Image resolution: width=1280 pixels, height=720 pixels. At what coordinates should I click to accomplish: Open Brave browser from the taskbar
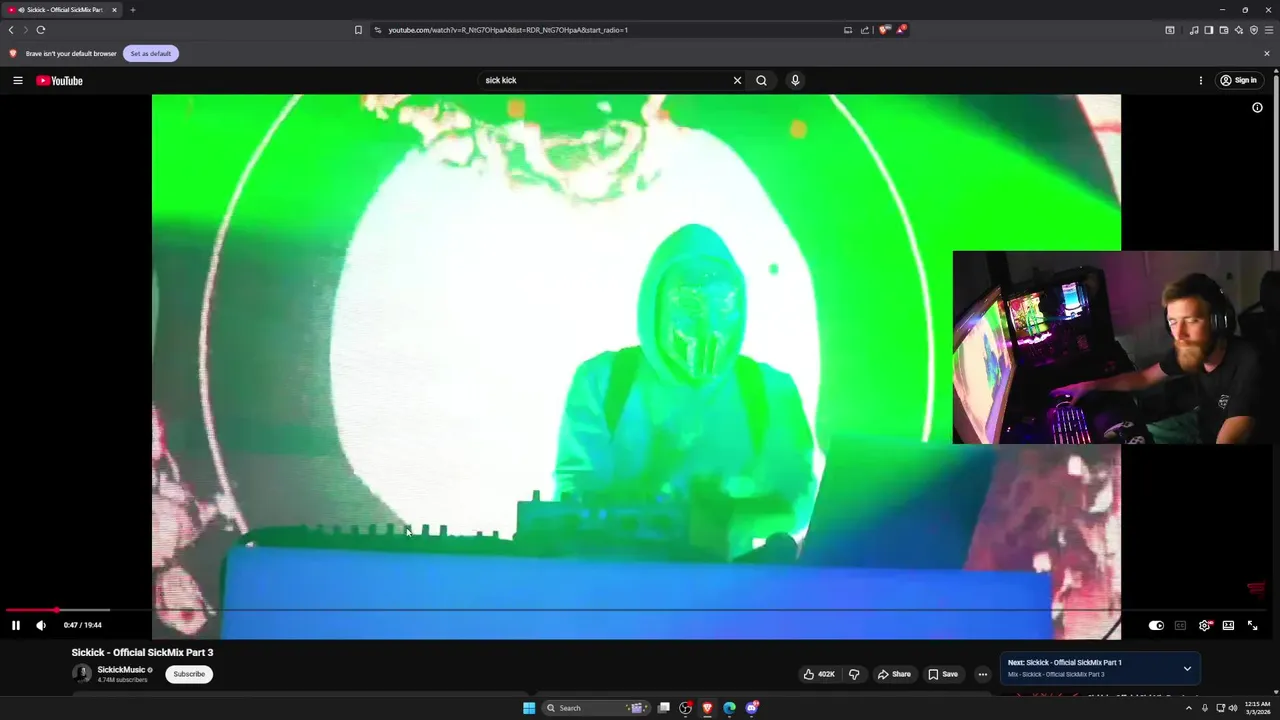707,708
